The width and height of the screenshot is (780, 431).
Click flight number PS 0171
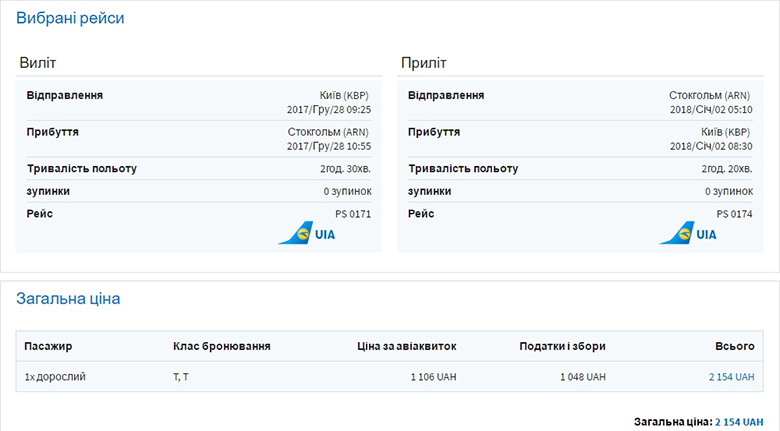click(x=352, y=214)
